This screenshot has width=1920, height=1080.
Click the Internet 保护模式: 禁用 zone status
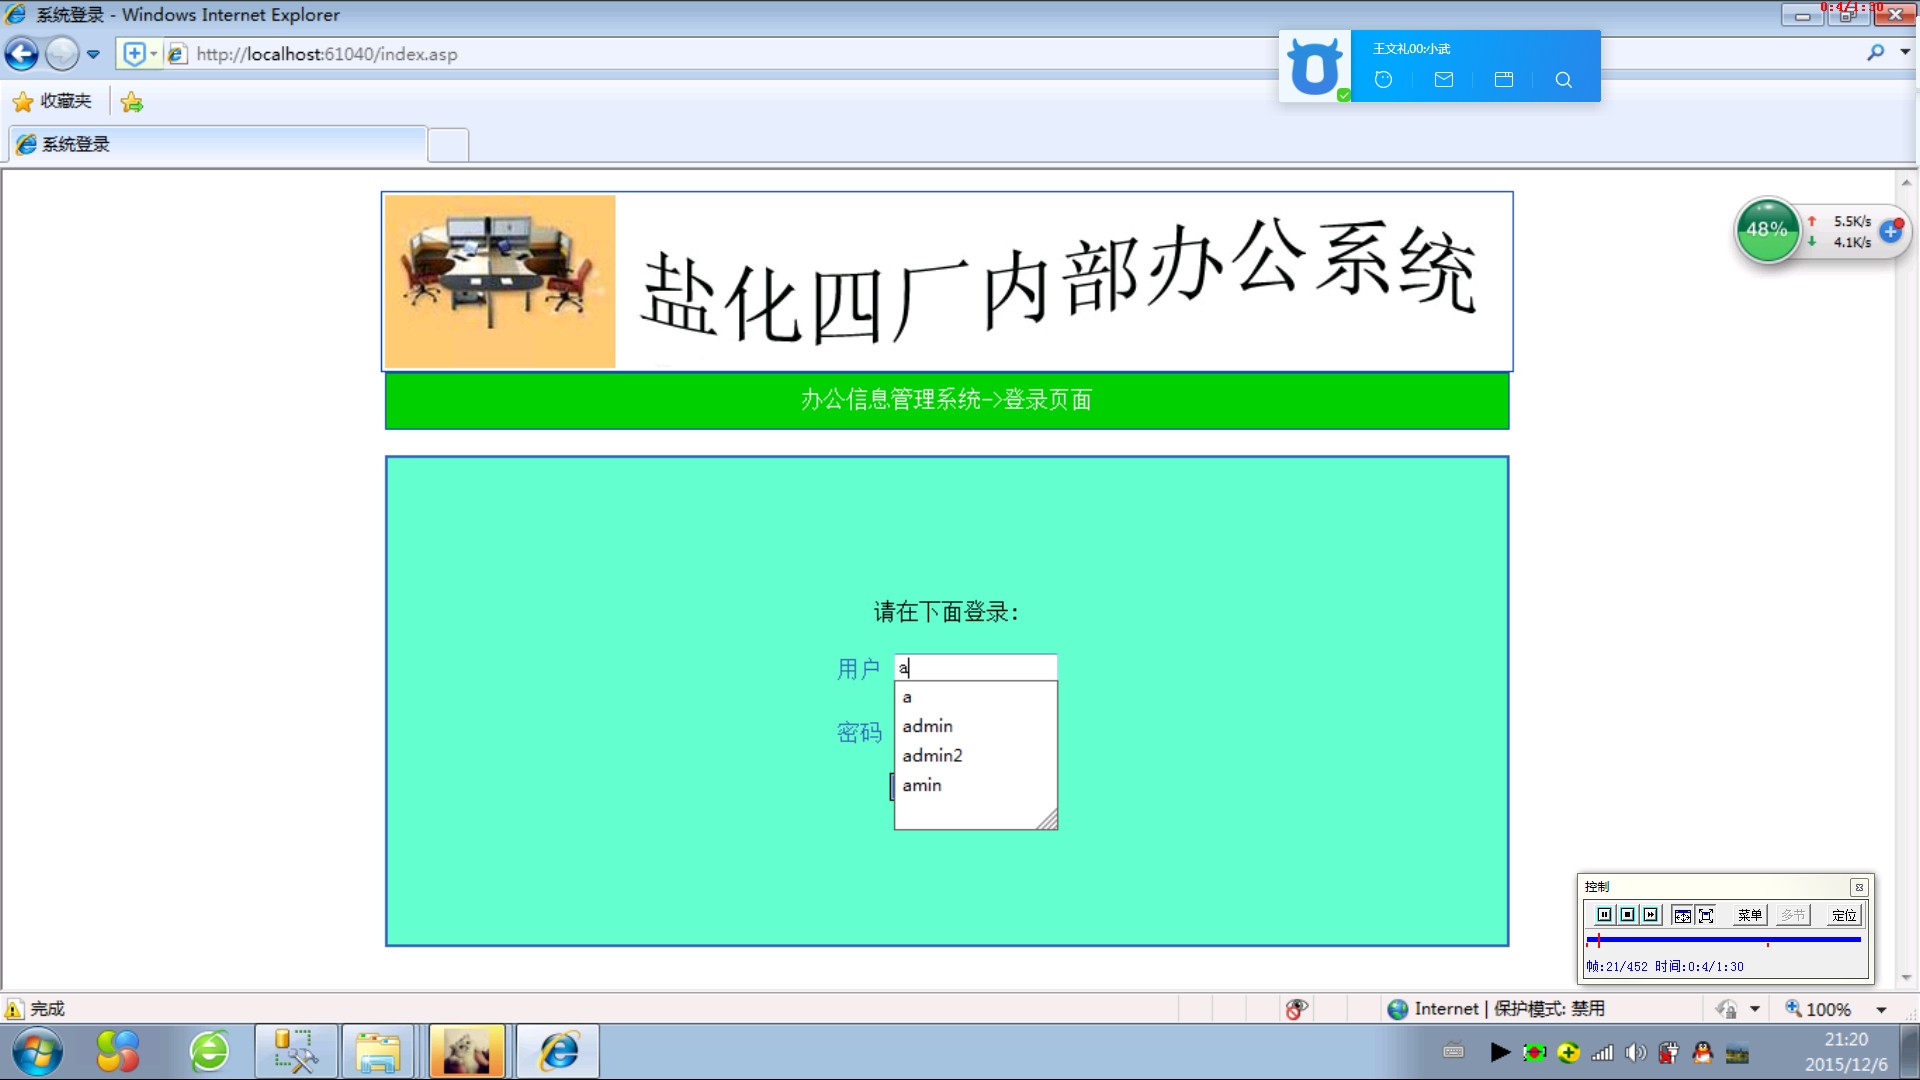(x=1497, y=1009)
